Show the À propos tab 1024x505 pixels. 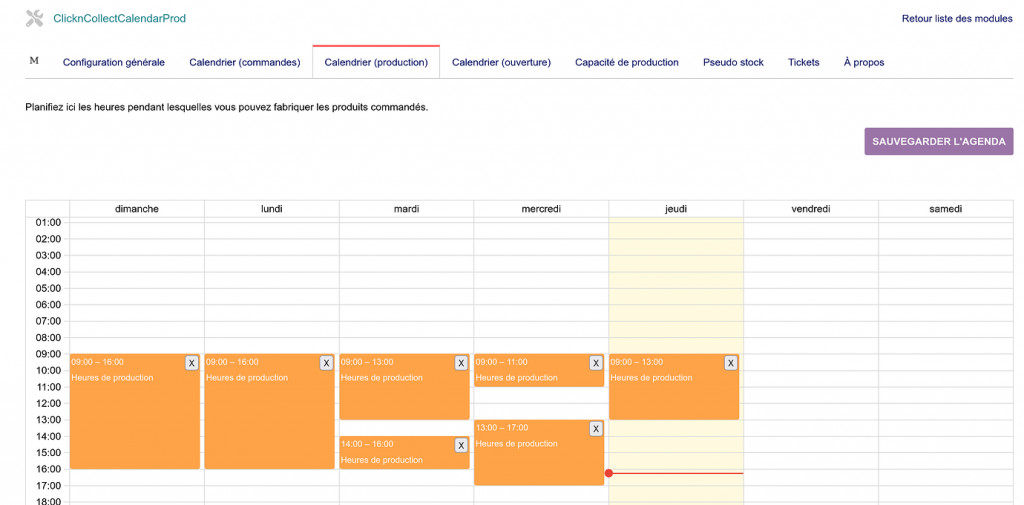point(864,62)
